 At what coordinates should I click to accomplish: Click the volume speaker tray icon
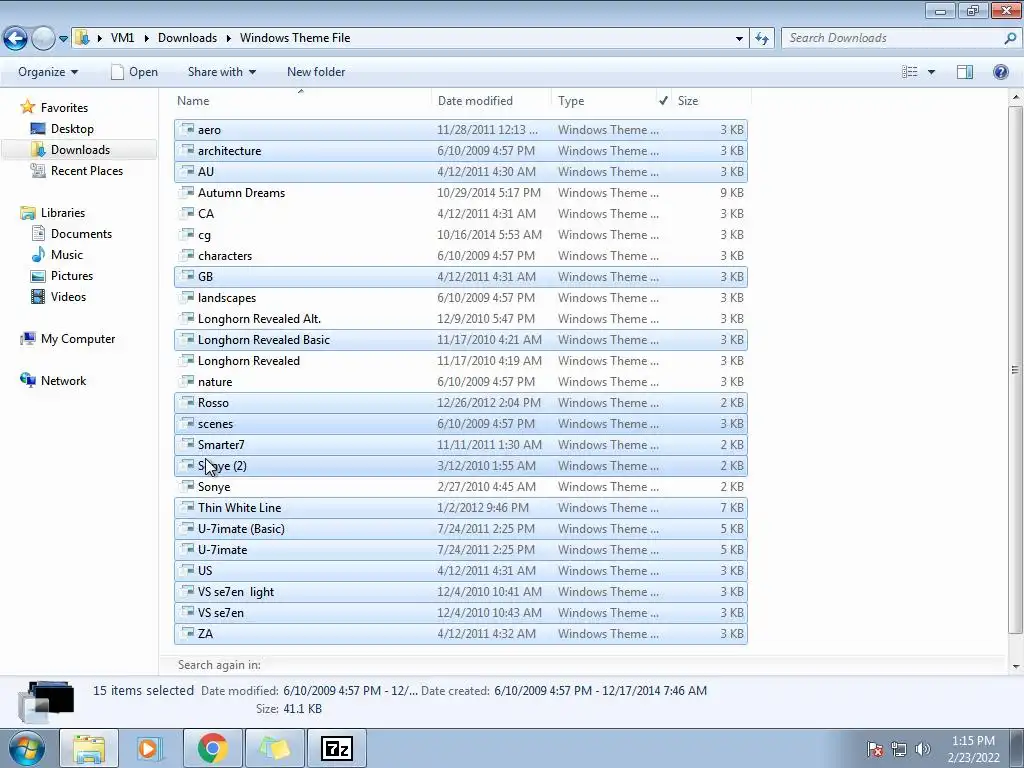pos(923,749)
